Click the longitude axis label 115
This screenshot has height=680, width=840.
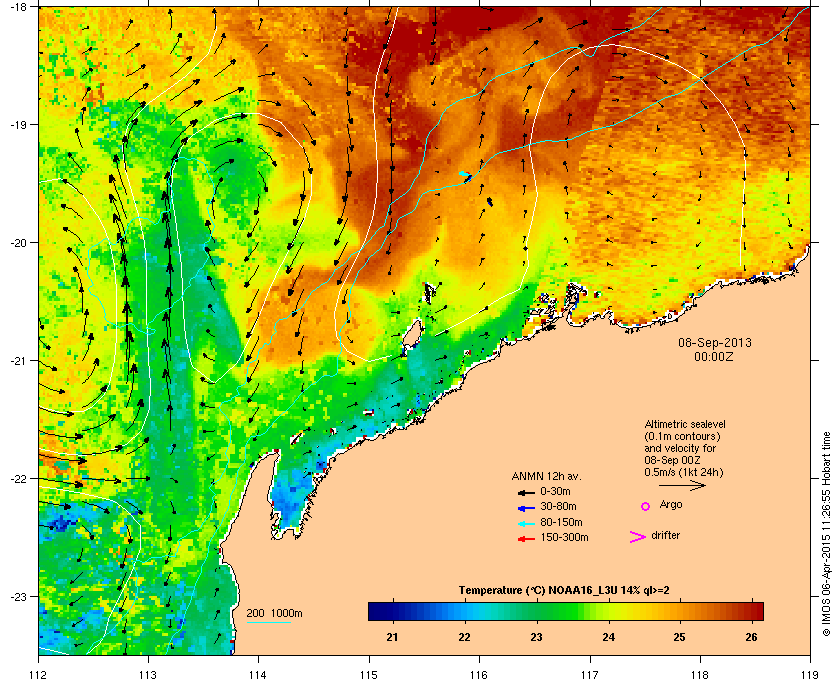369,674
